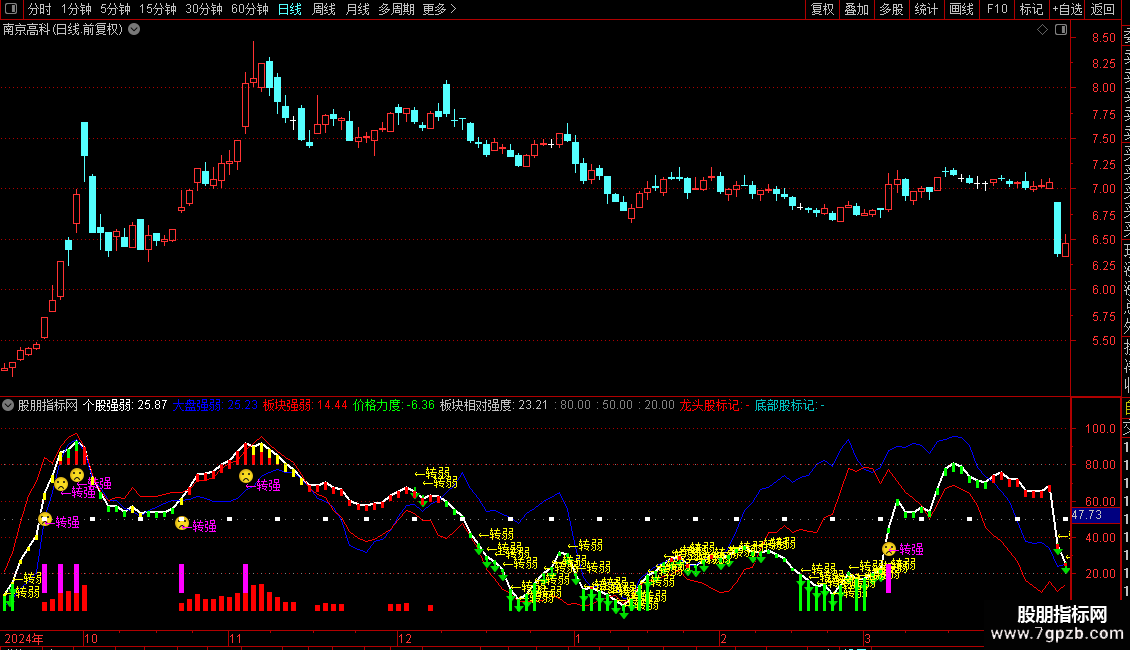Click the 复权 adjustment button
The width and height of the screenshot is (1130, 650).
coord(822,9)
